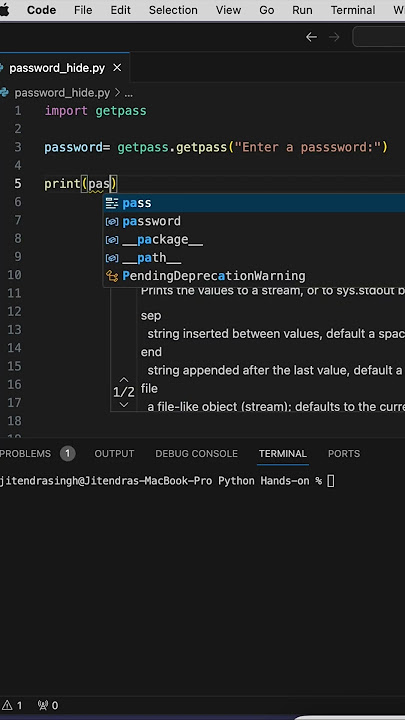Show next signature with down chevron

tap(124, 405)
